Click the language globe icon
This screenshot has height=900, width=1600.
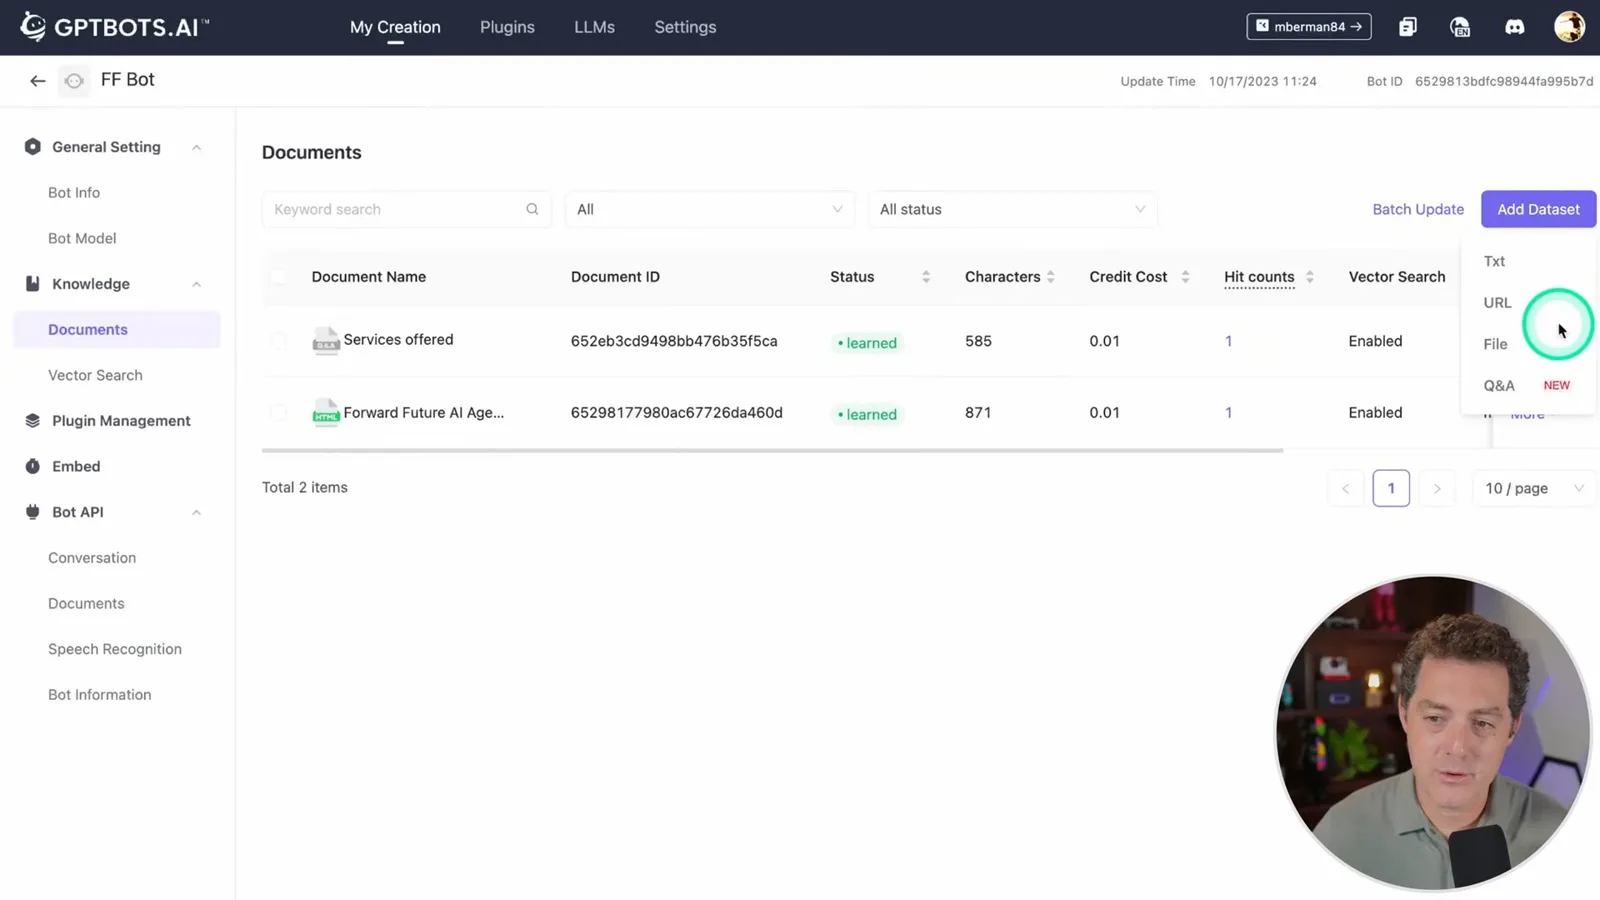(x=1460, y=27)
